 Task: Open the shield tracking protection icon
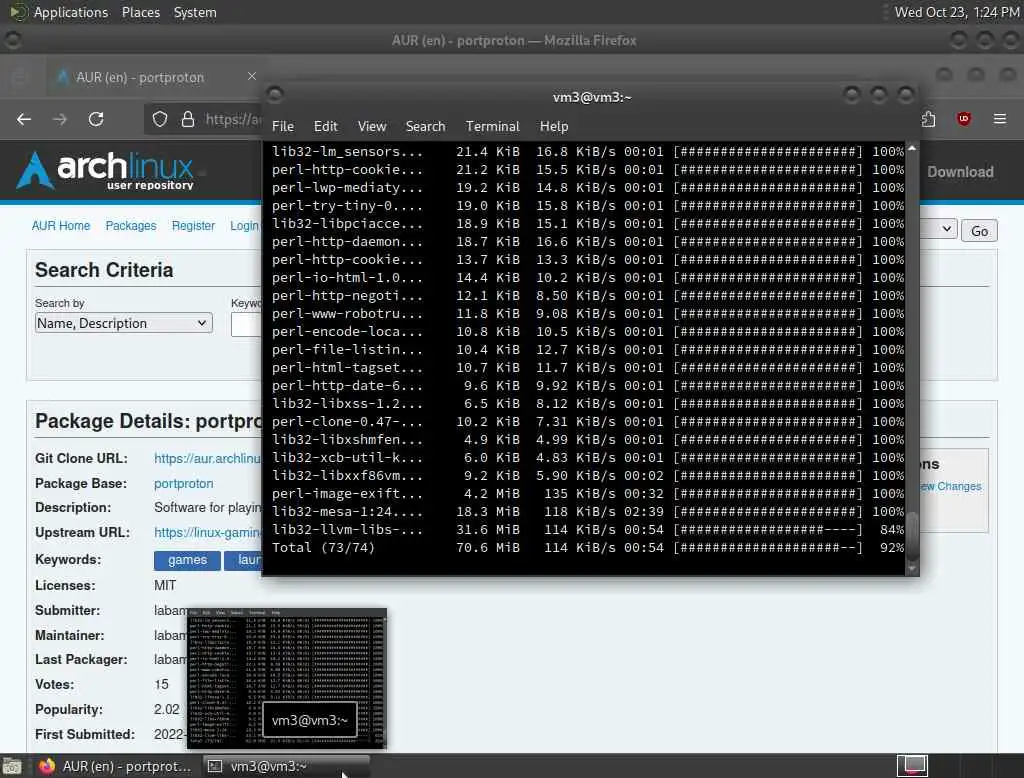[160, 119]
